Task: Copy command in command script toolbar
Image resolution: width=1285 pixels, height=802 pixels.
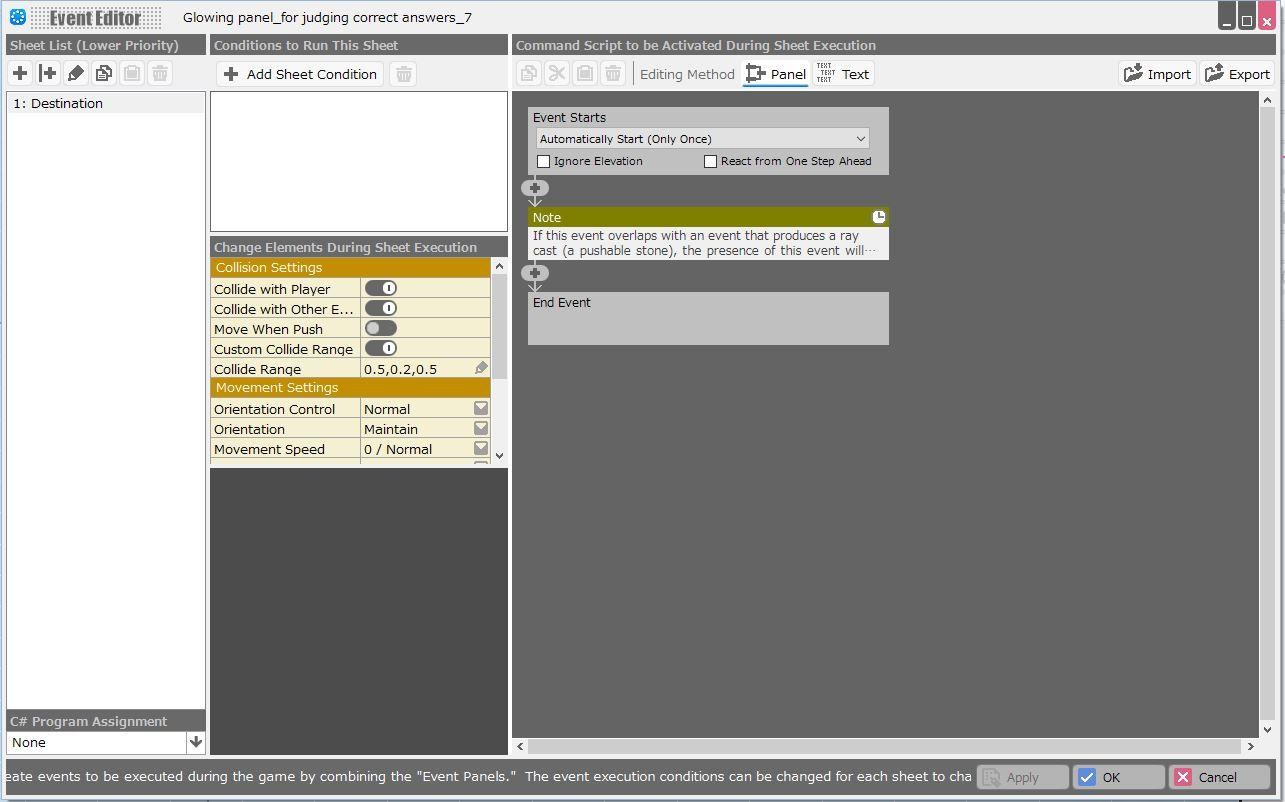Action: point(529,73)
